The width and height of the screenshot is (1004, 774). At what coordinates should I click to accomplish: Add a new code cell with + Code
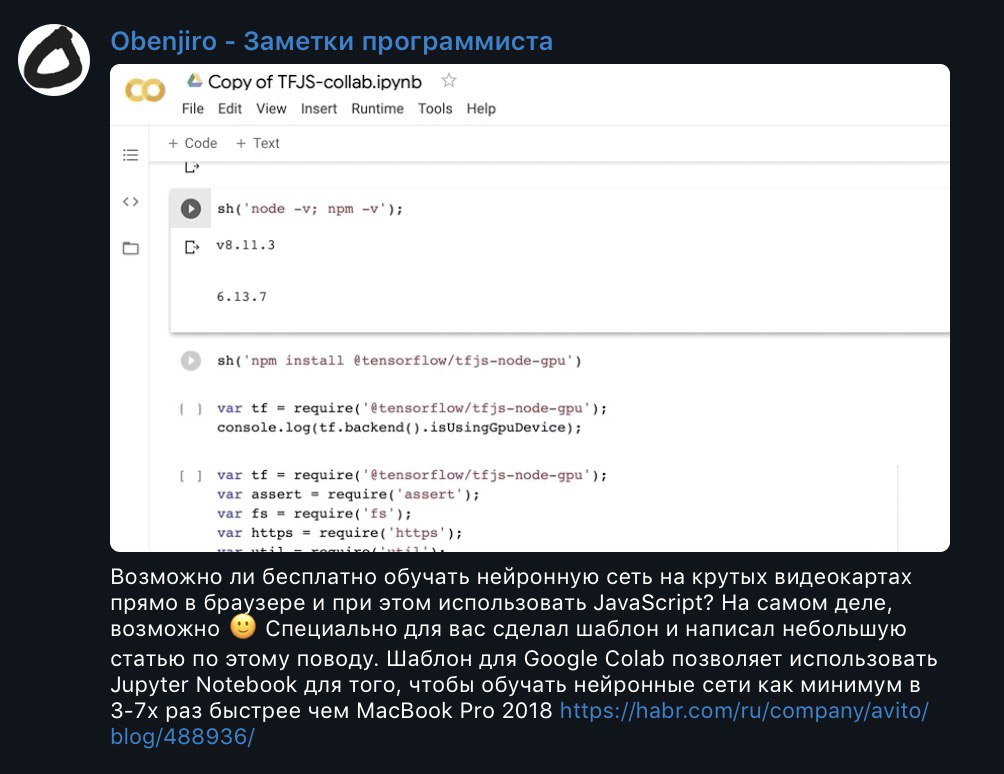click(x=193, y=143)
